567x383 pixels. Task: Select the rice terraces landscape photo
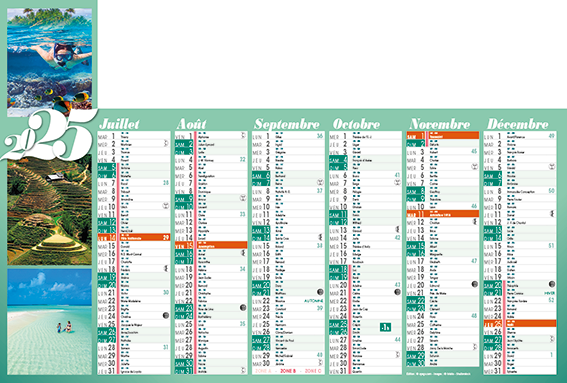(x=49, y=210)
